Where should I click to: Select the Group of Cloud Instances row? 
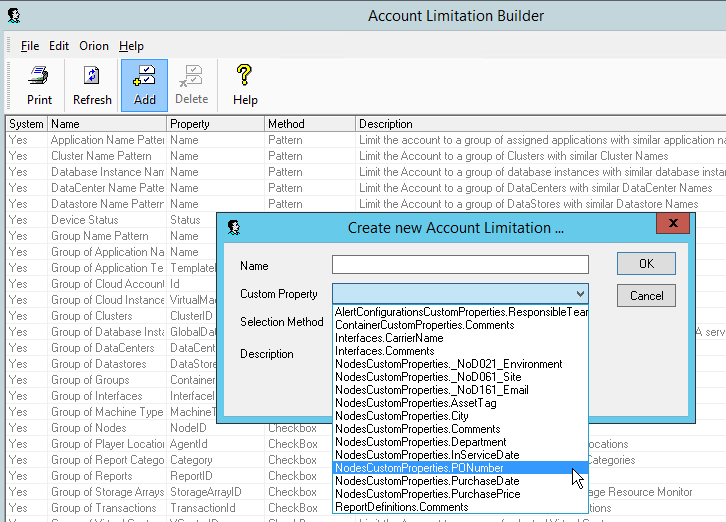[111, 300]
